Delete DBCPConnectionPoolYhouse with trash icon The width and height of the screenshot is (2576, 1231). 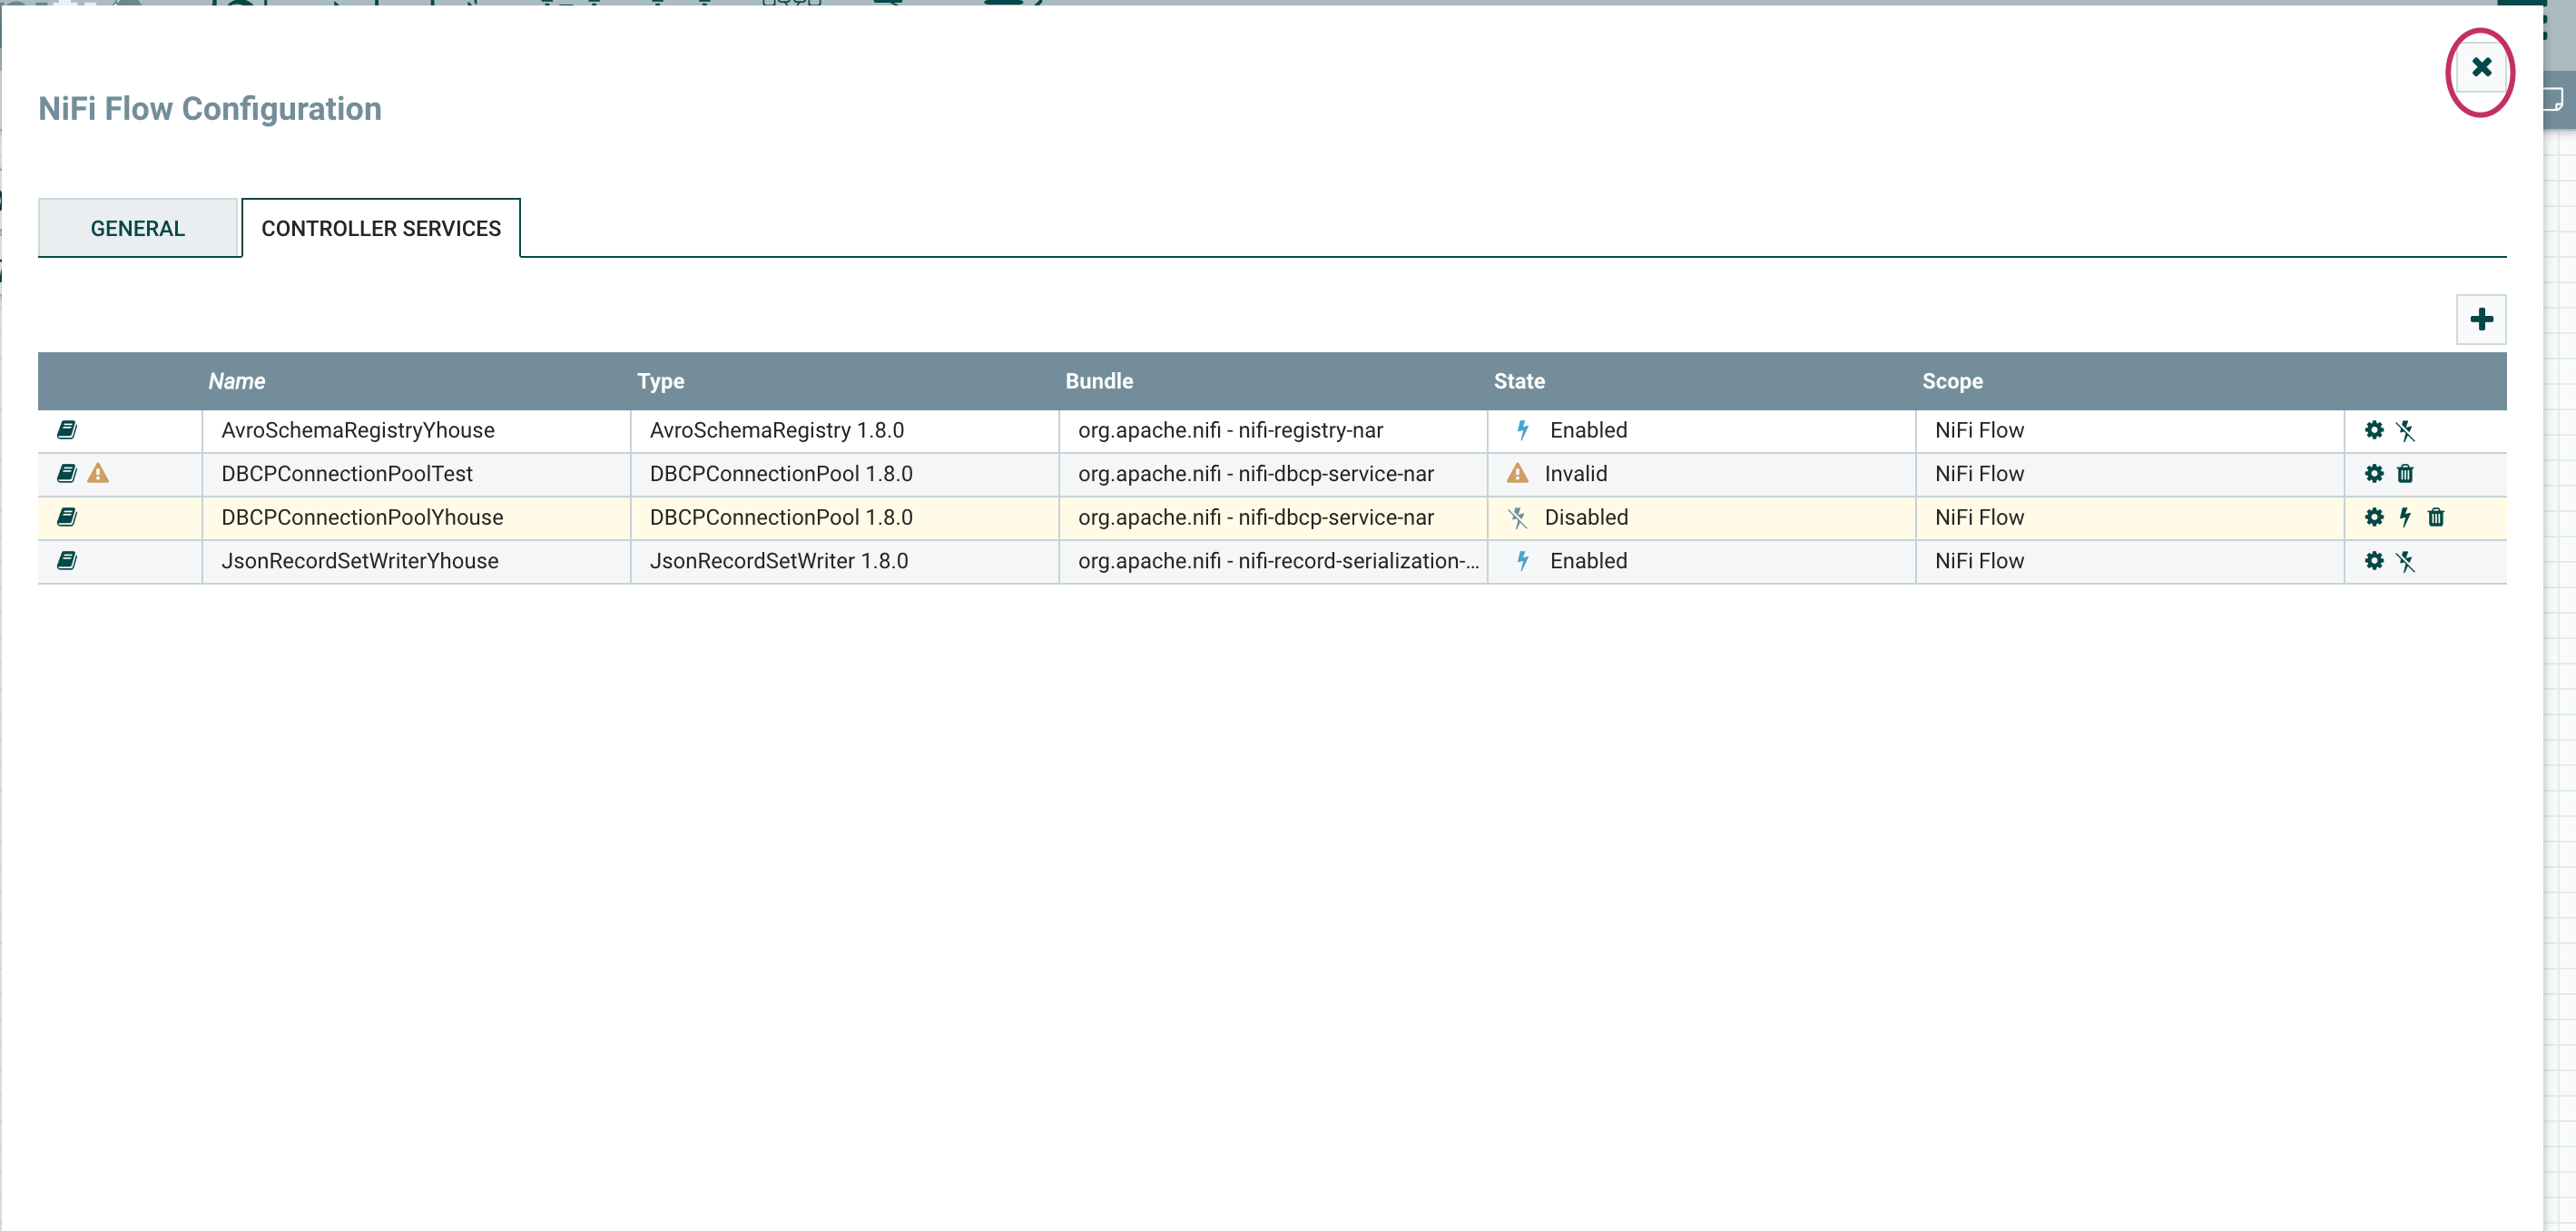[x=2436, y=517]
